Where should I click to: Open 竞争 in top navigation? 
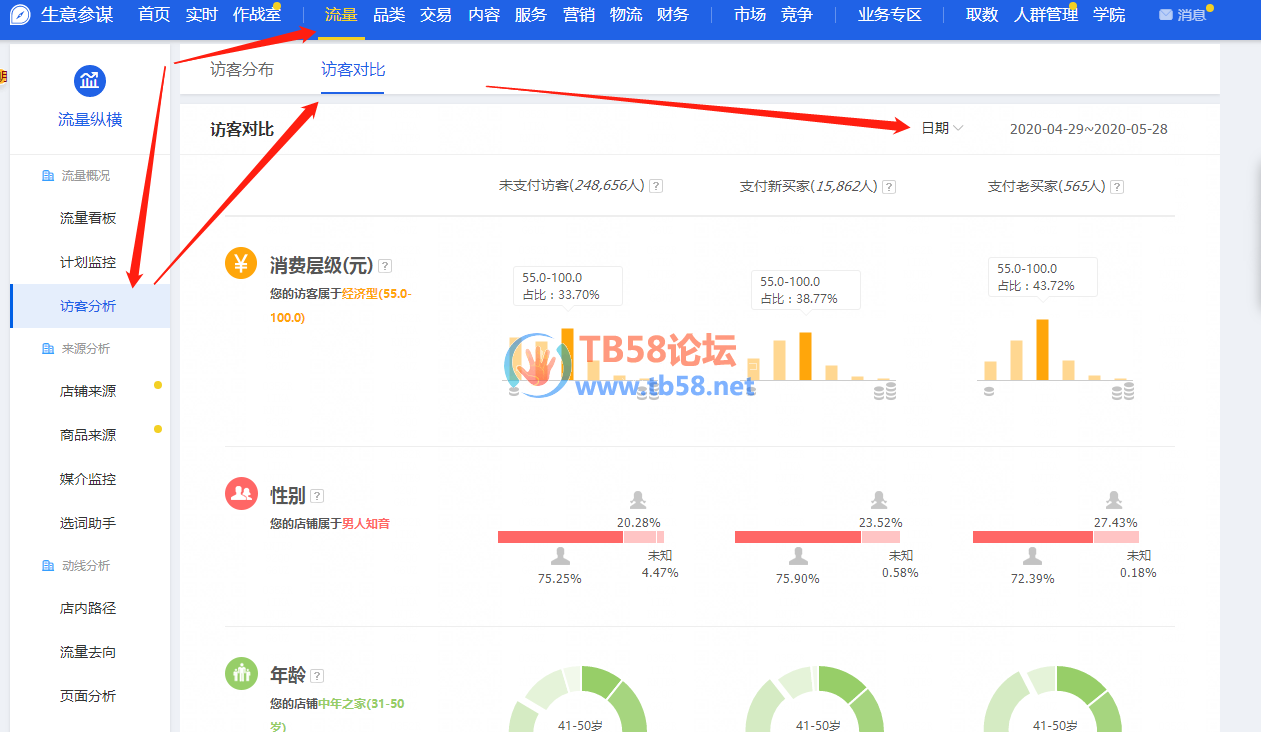tap(797, 15)
